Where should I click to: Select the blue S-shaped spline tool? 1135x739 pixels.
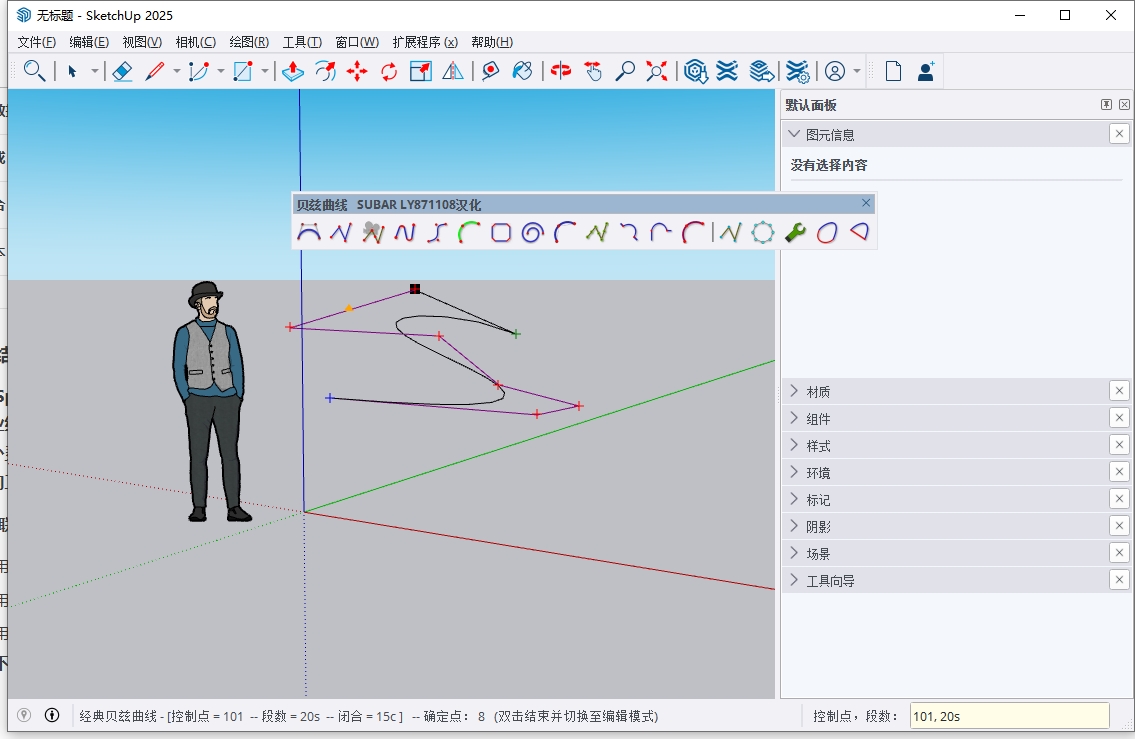pyautogui.click(x=436, y=232)
